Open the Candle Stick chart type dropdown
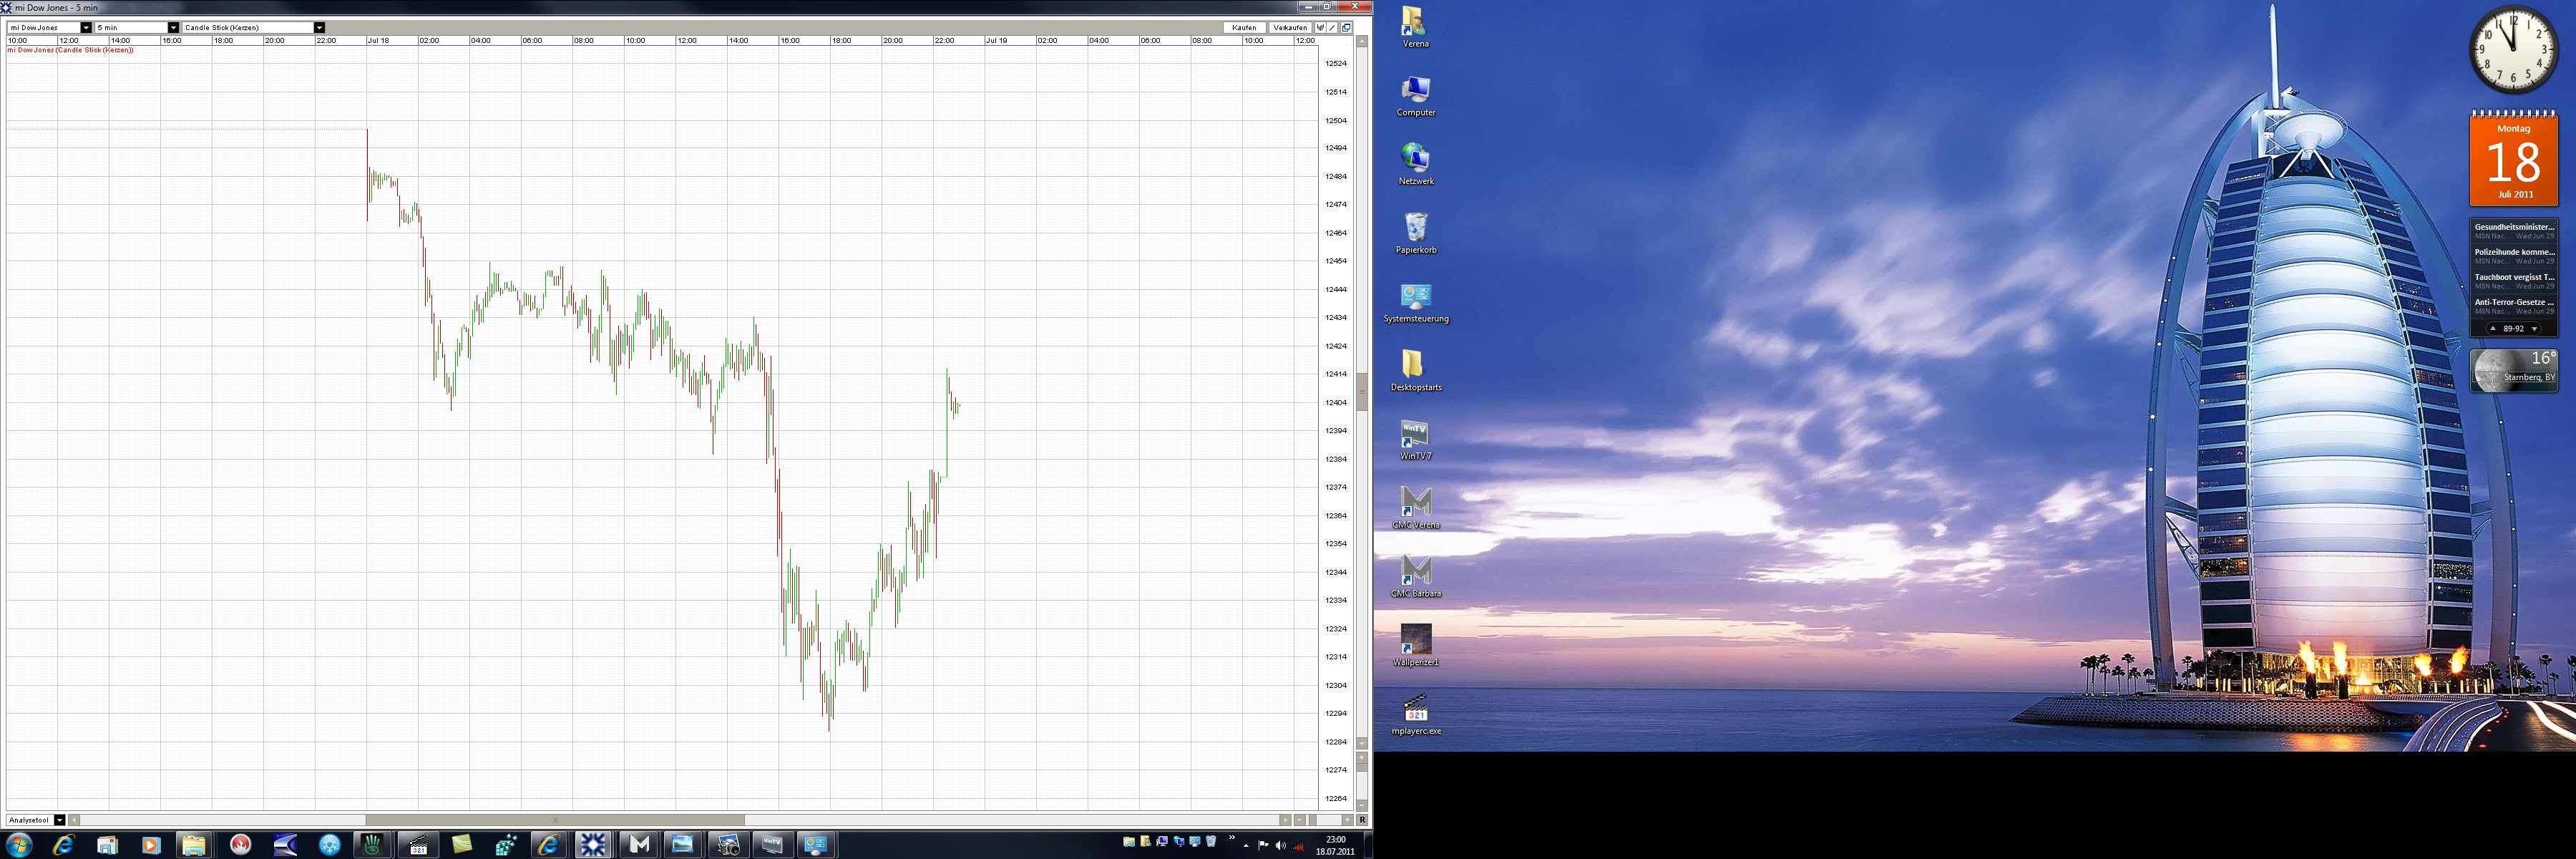The width and height of the screenshot is (2576, 859). click(x=319, y=28)
